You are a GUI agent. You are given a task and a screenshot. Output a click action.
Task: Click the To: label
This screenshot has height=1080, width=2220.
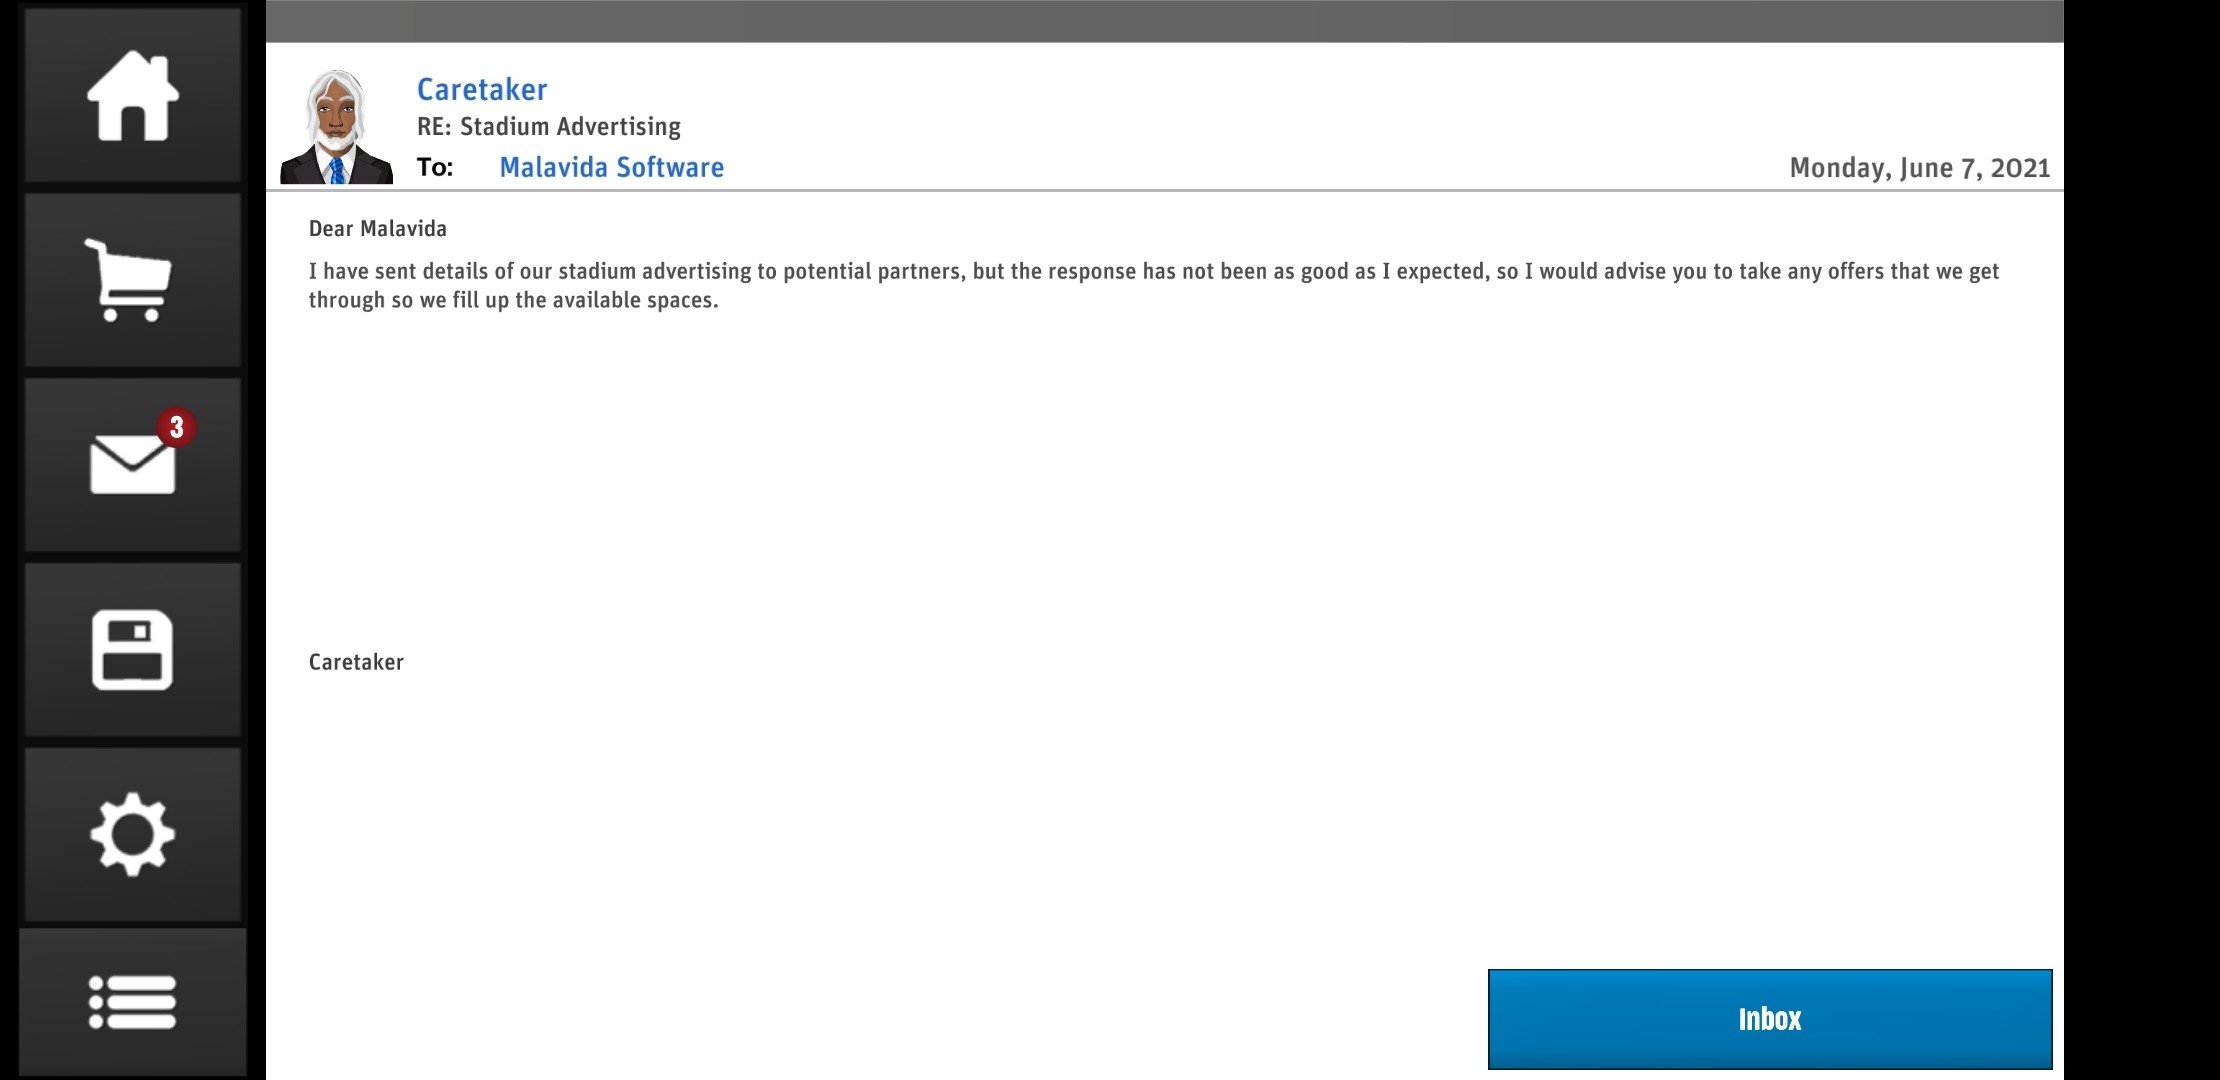pos(435,167)
